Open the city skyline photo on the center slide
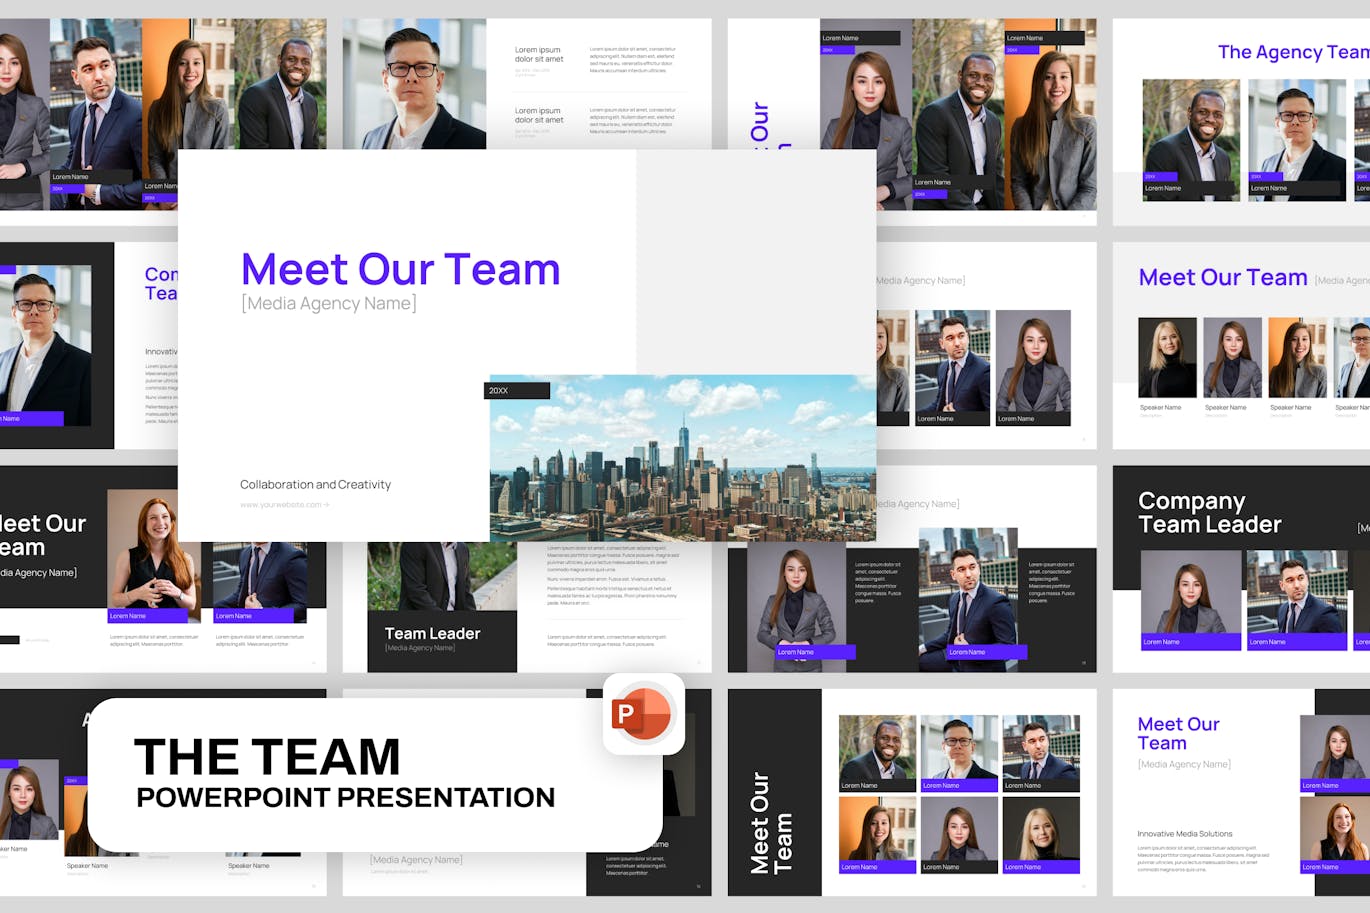The image size is (1370, 913). tap(683, 458)
